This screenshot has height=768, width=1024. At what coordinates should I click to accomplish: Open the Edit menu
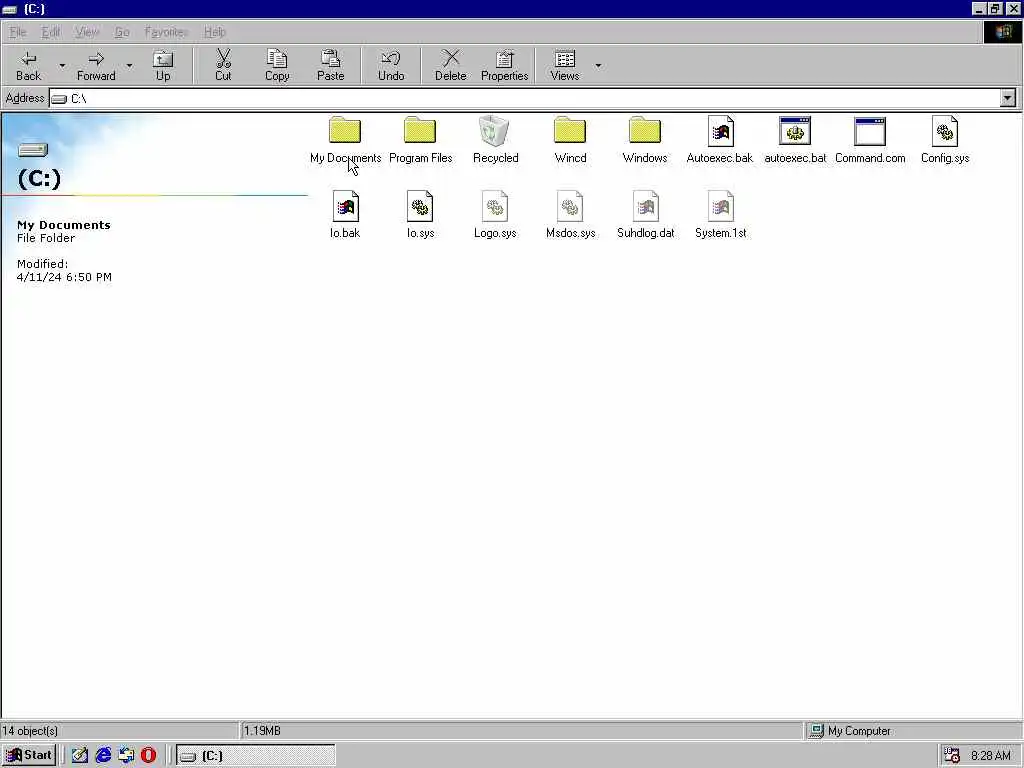(51, 32)
